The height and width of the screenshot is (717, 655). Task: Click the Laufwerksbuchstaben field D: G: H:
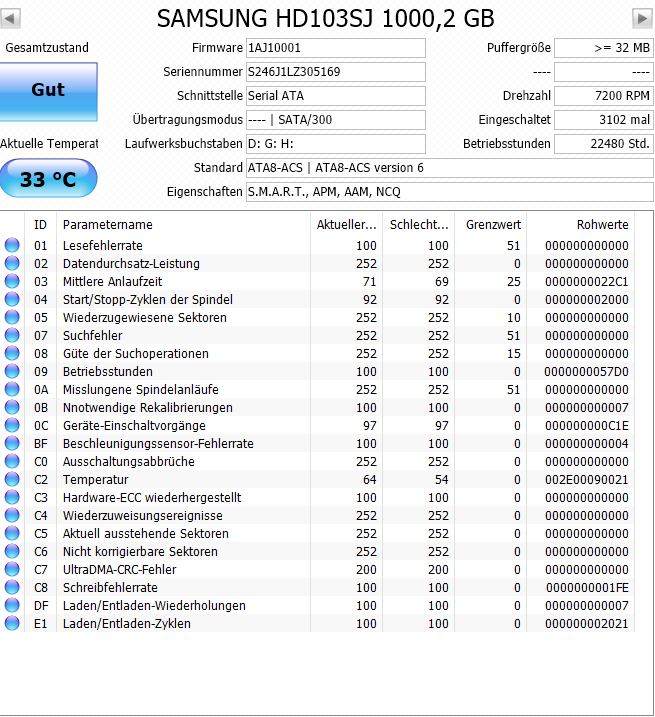click(x=336, y=144)
